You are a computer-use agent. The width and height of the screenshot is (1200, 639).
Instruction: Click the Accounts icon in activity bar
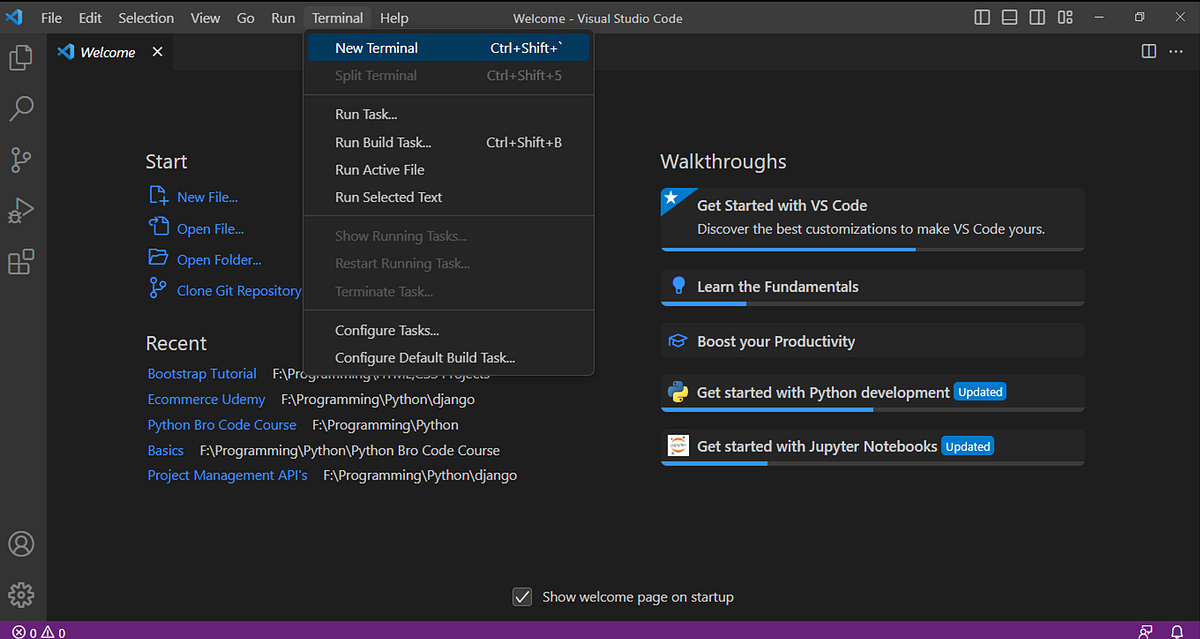(21, 544)
